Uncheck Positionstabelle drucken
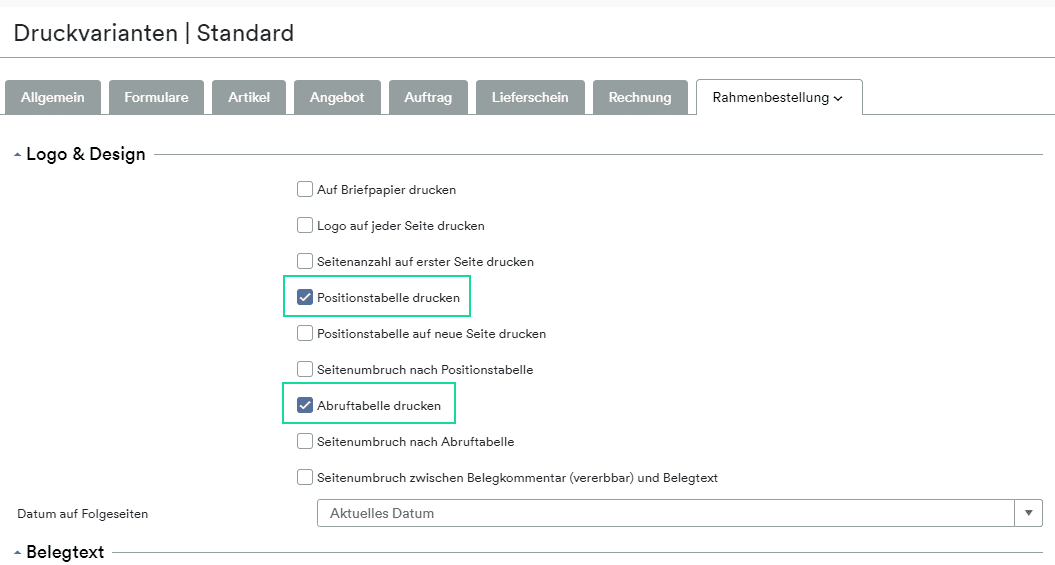Image resolution: width=1055 pixels, height=565 pixels. (x=305, y=297)
